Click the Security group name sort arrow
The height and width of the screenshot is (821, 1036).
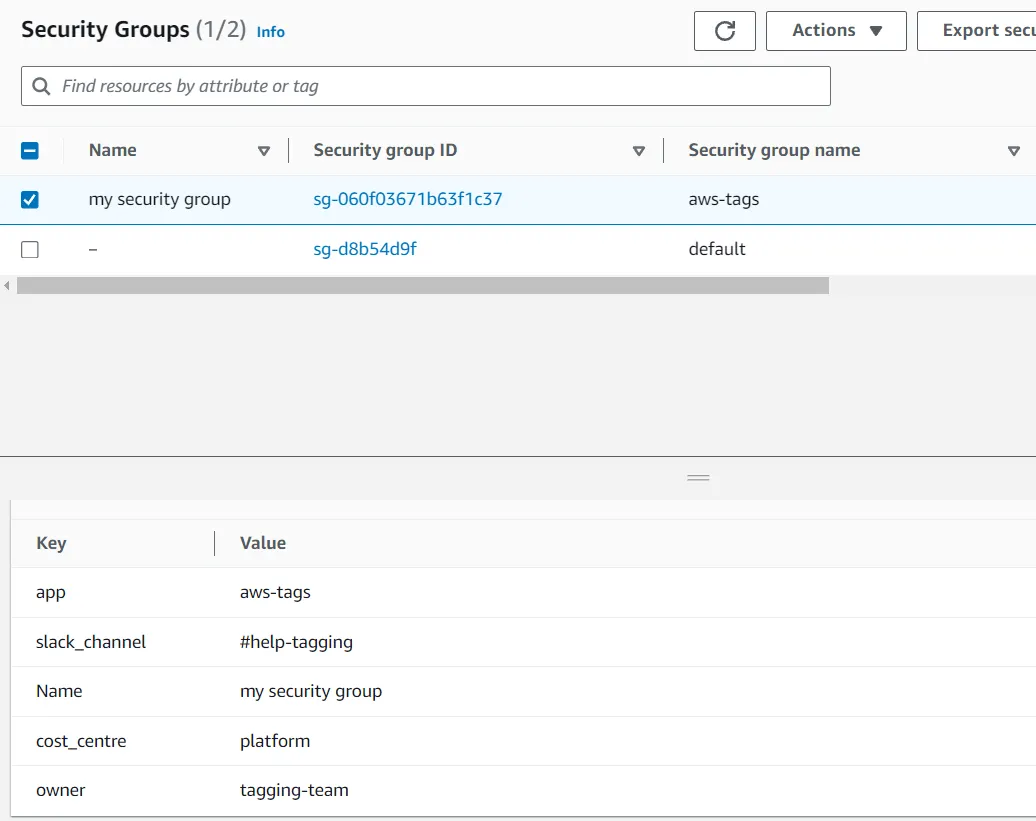1014,151
